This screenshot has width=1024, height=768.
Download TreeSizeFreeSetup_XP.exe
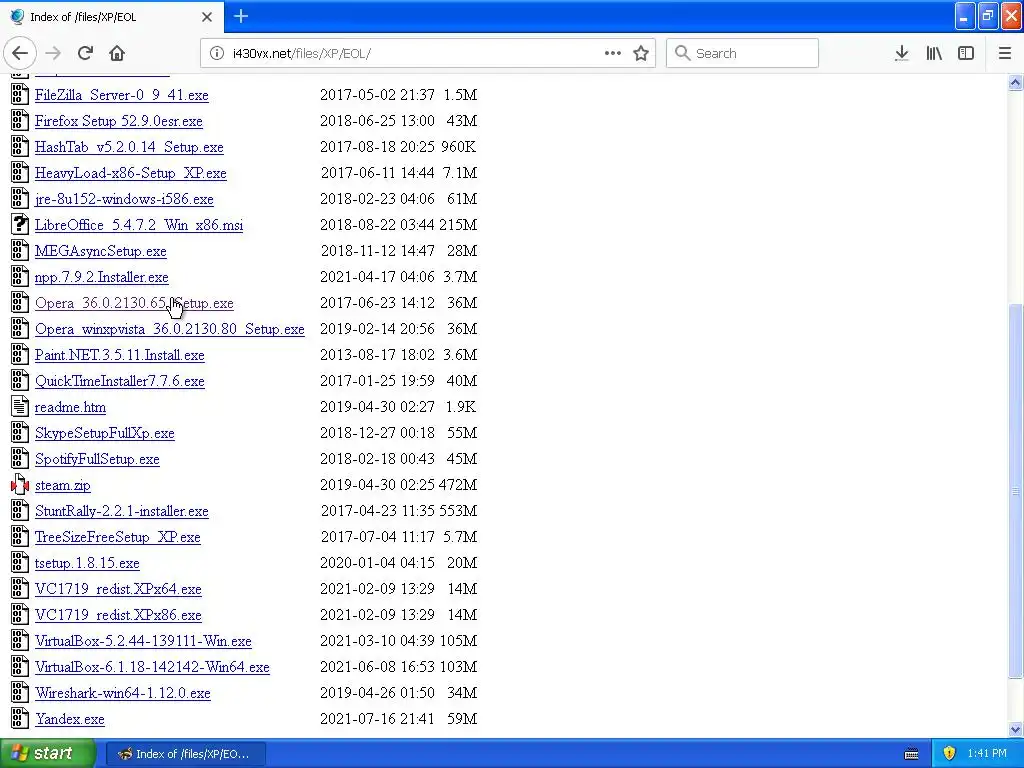pyautogui.click(x=118, y=537)
